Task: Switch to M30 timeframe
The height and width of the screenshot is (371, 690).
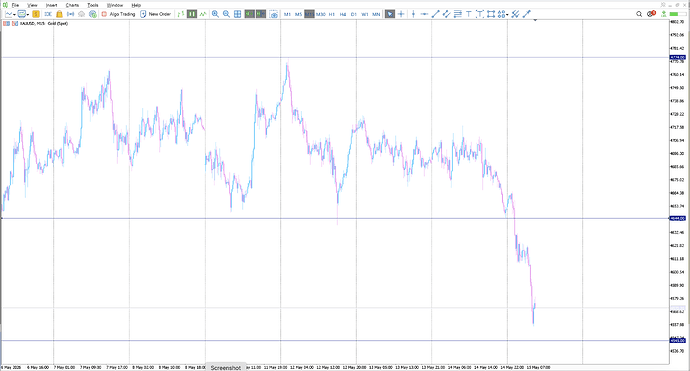Action: coord(321,14)
